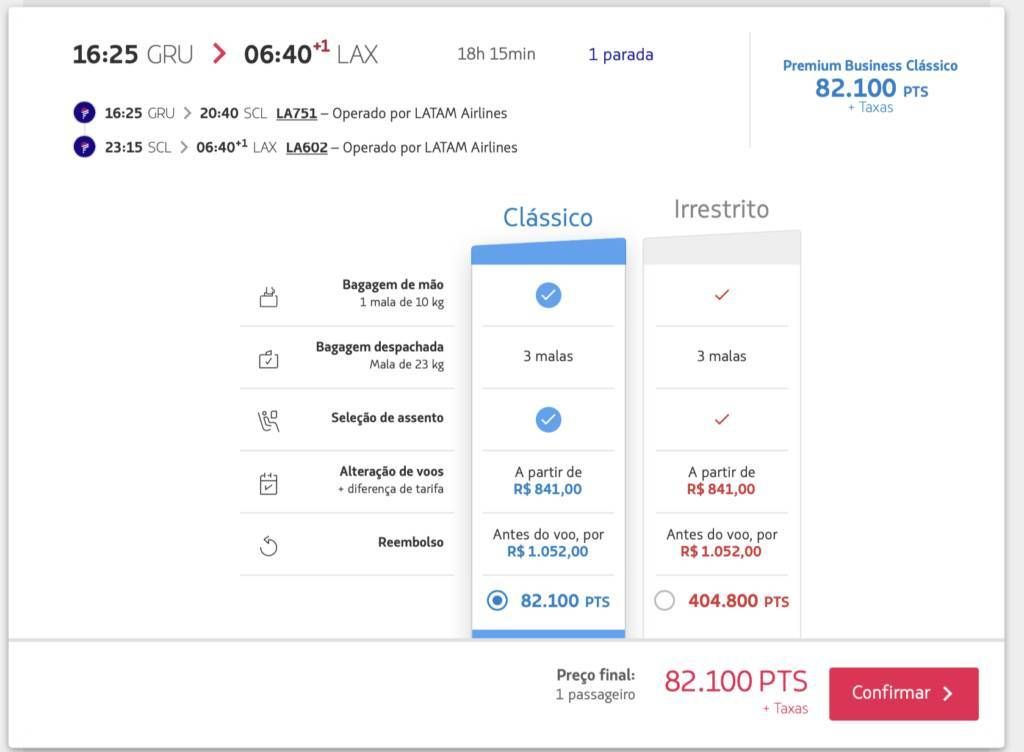Click the seat selection icon
Image resolution: width=1024 pixels, height=752 pixels.
[268, 420]
